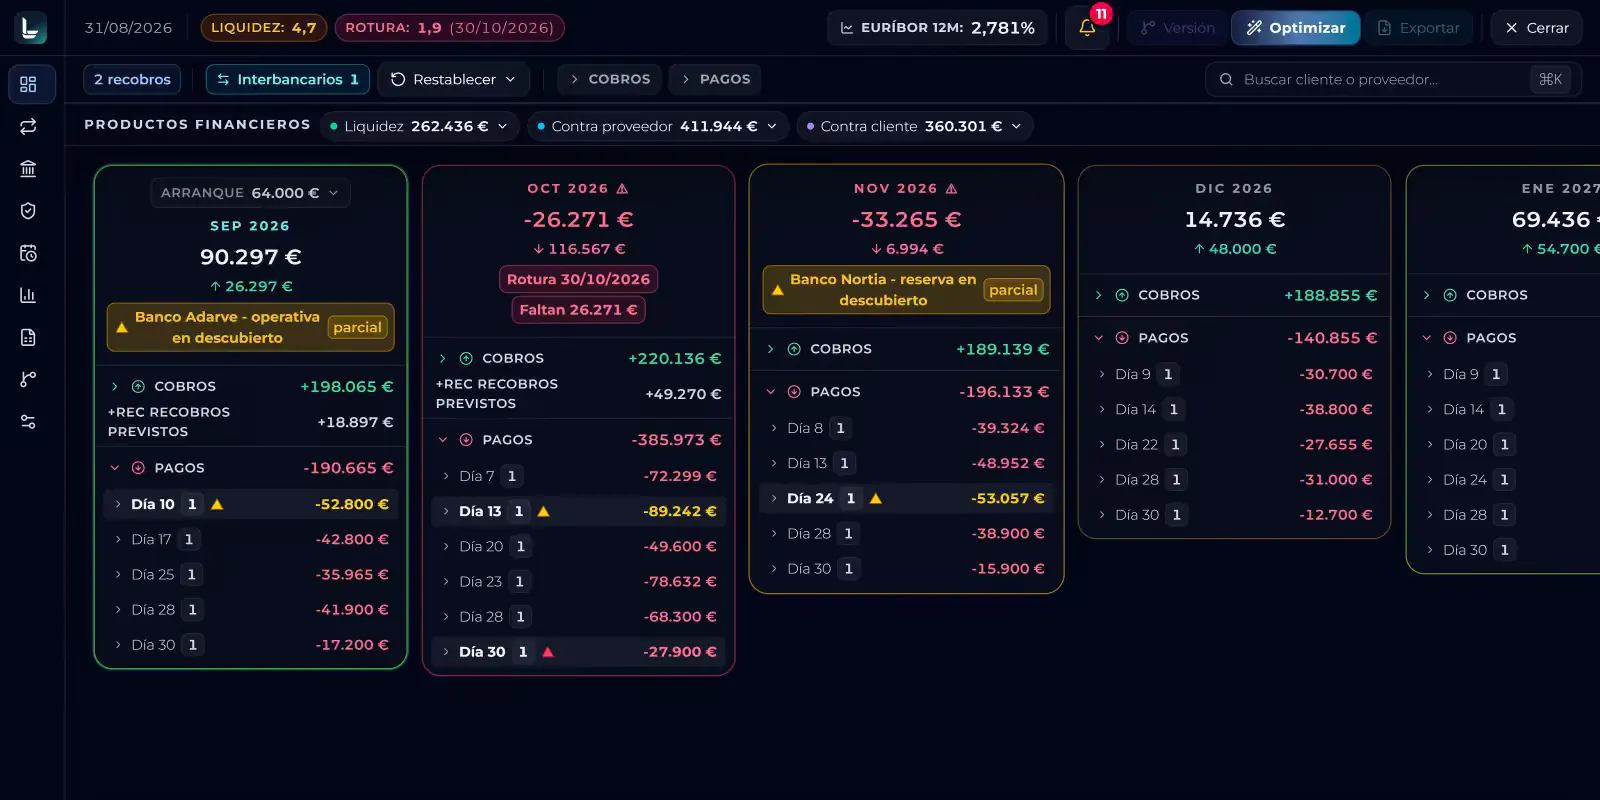Click the ROTURA 1,9 indicator pill
The width and height of the screenshot is (1600, 800).
450,28
